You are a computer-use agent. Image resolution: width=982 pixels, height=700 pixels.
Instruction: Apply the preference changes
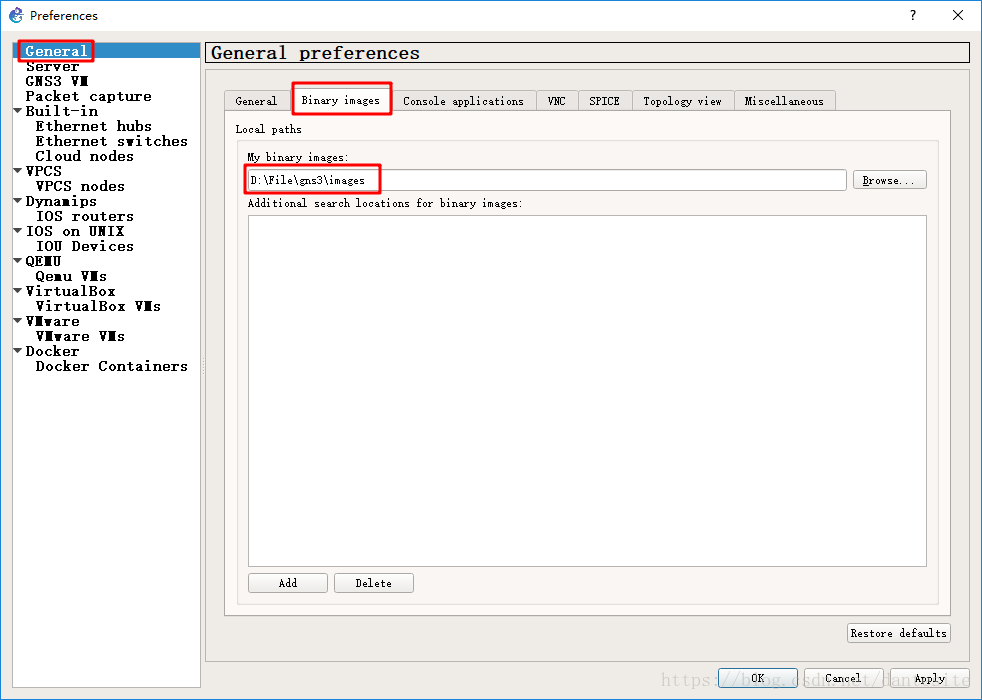(930, 678)
